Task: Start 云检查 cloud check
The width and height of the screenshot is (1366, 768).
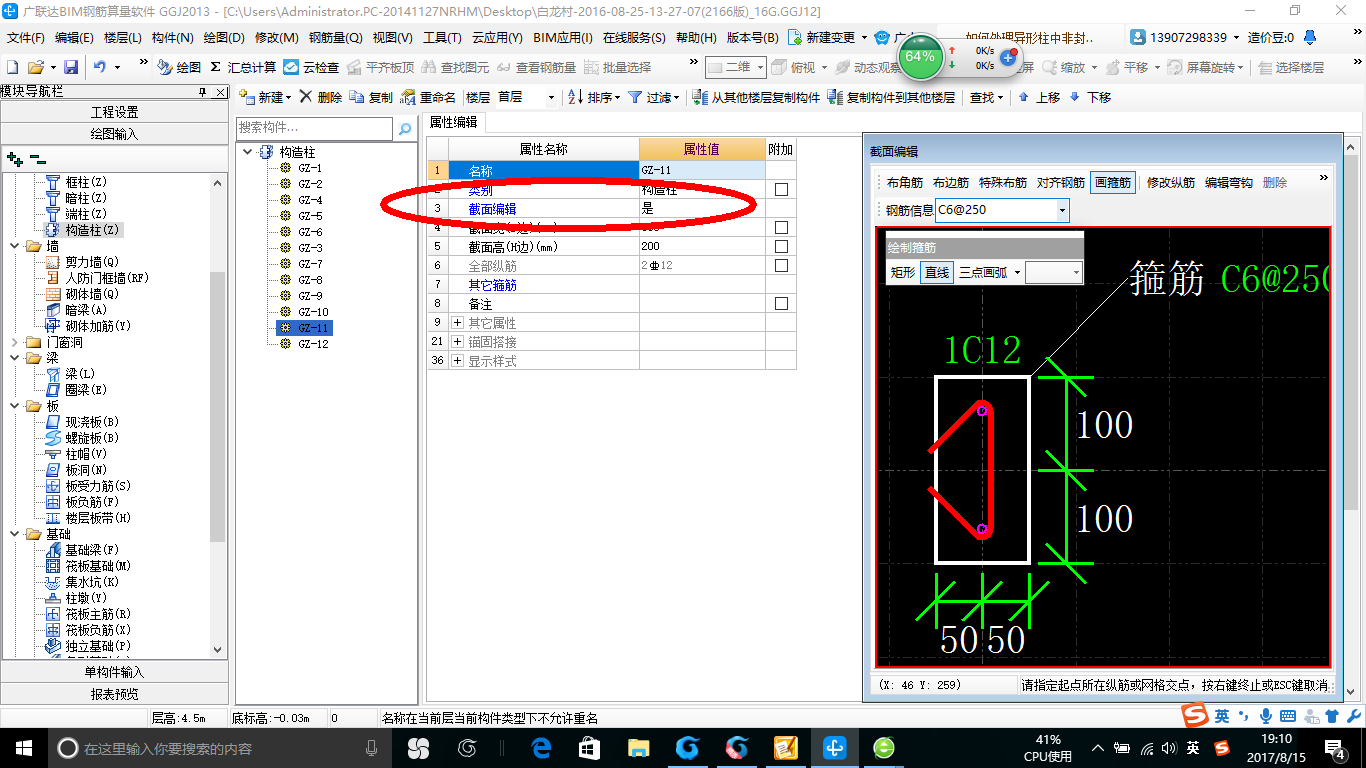Action: click(311, 67)
